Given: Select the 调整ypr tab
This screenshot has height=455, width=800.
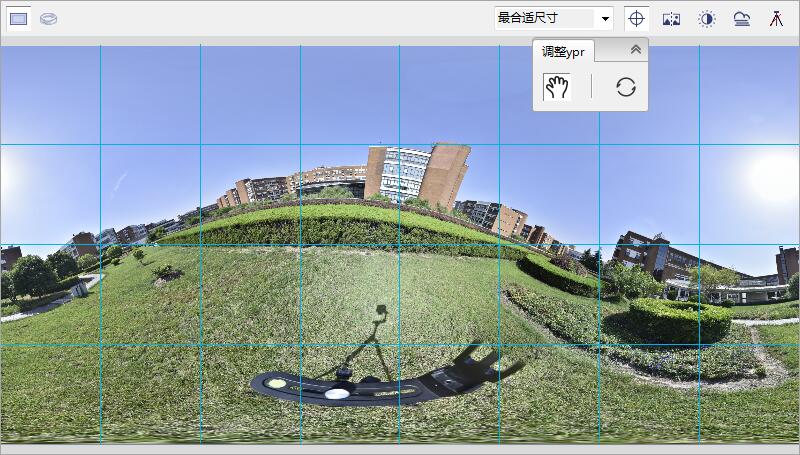Looking at the screenshot, I should 564,51.
